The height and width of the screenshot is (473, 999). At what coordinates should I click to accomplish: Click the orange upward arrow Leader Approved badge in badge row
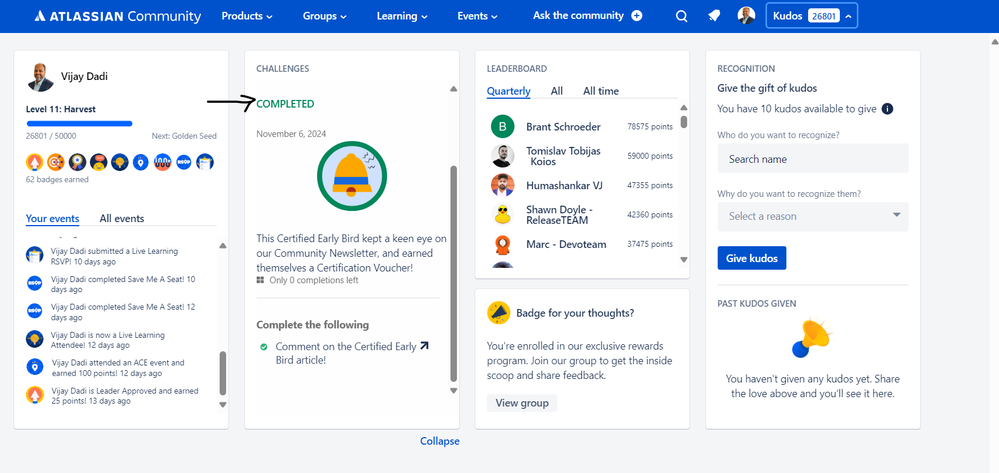coord(35,162)
